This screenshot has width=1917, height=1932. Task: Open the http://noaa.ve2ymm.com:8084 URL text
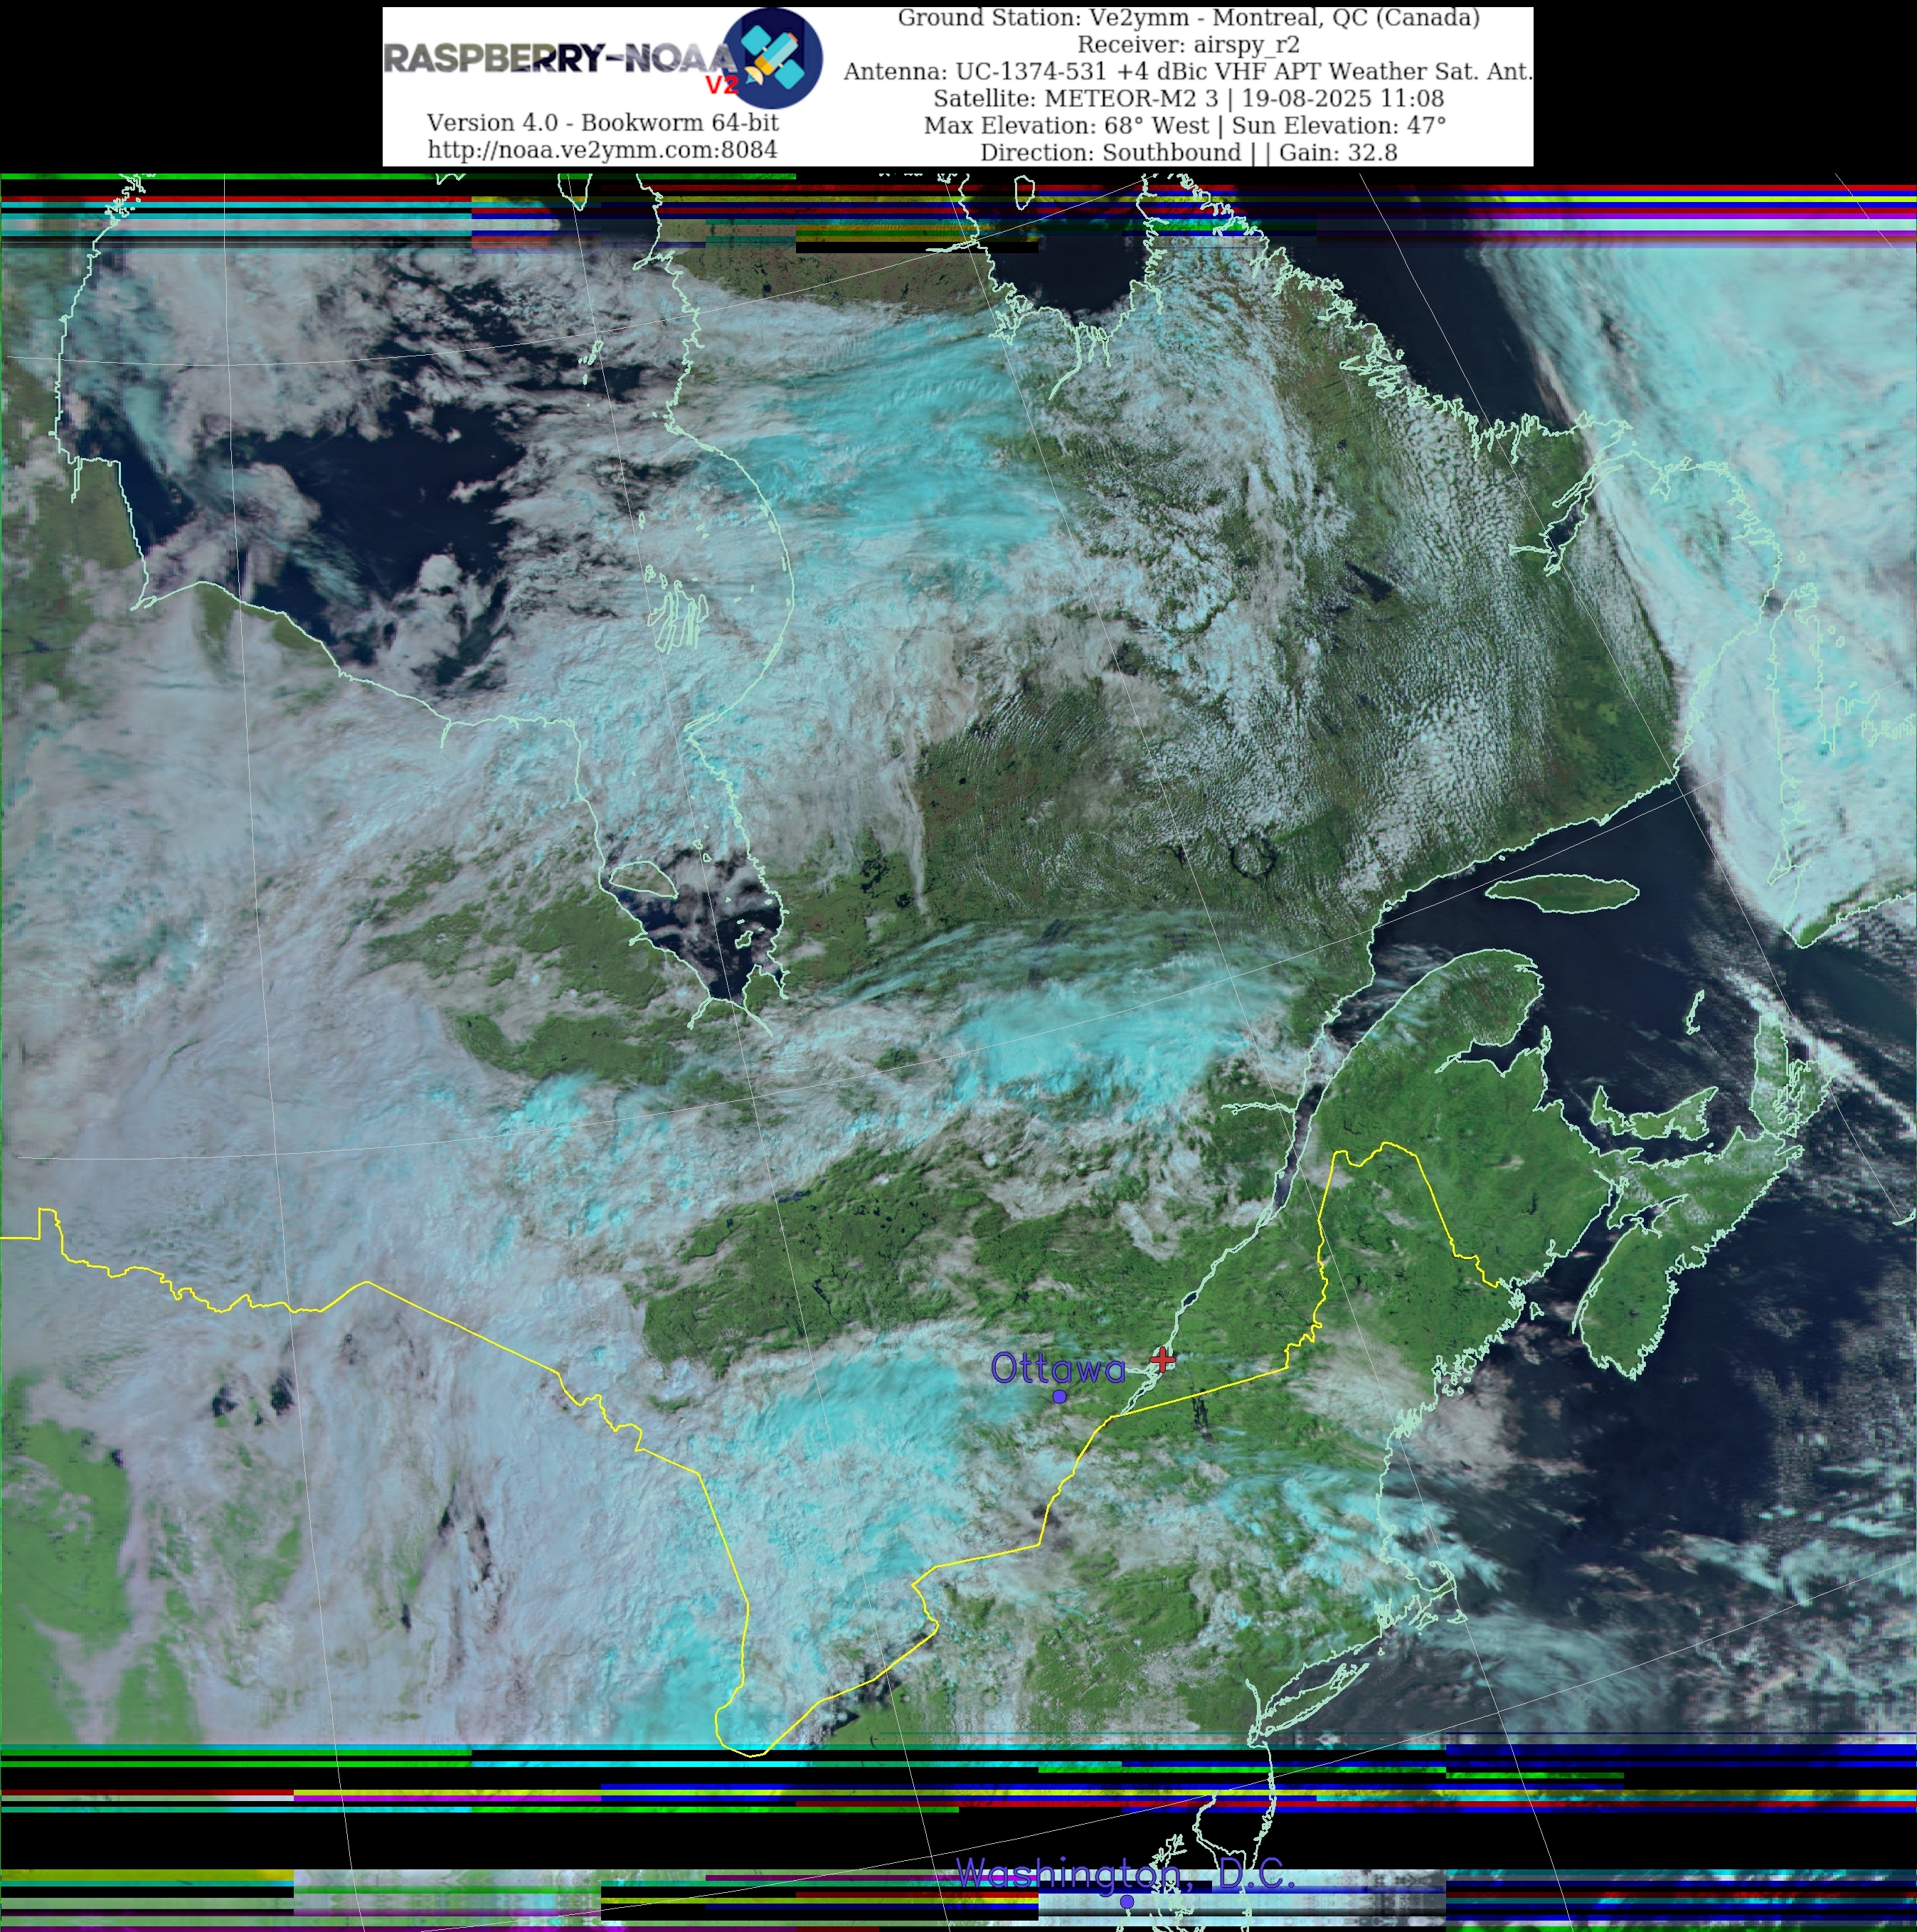pyautogui.click(x=602, y=149)
